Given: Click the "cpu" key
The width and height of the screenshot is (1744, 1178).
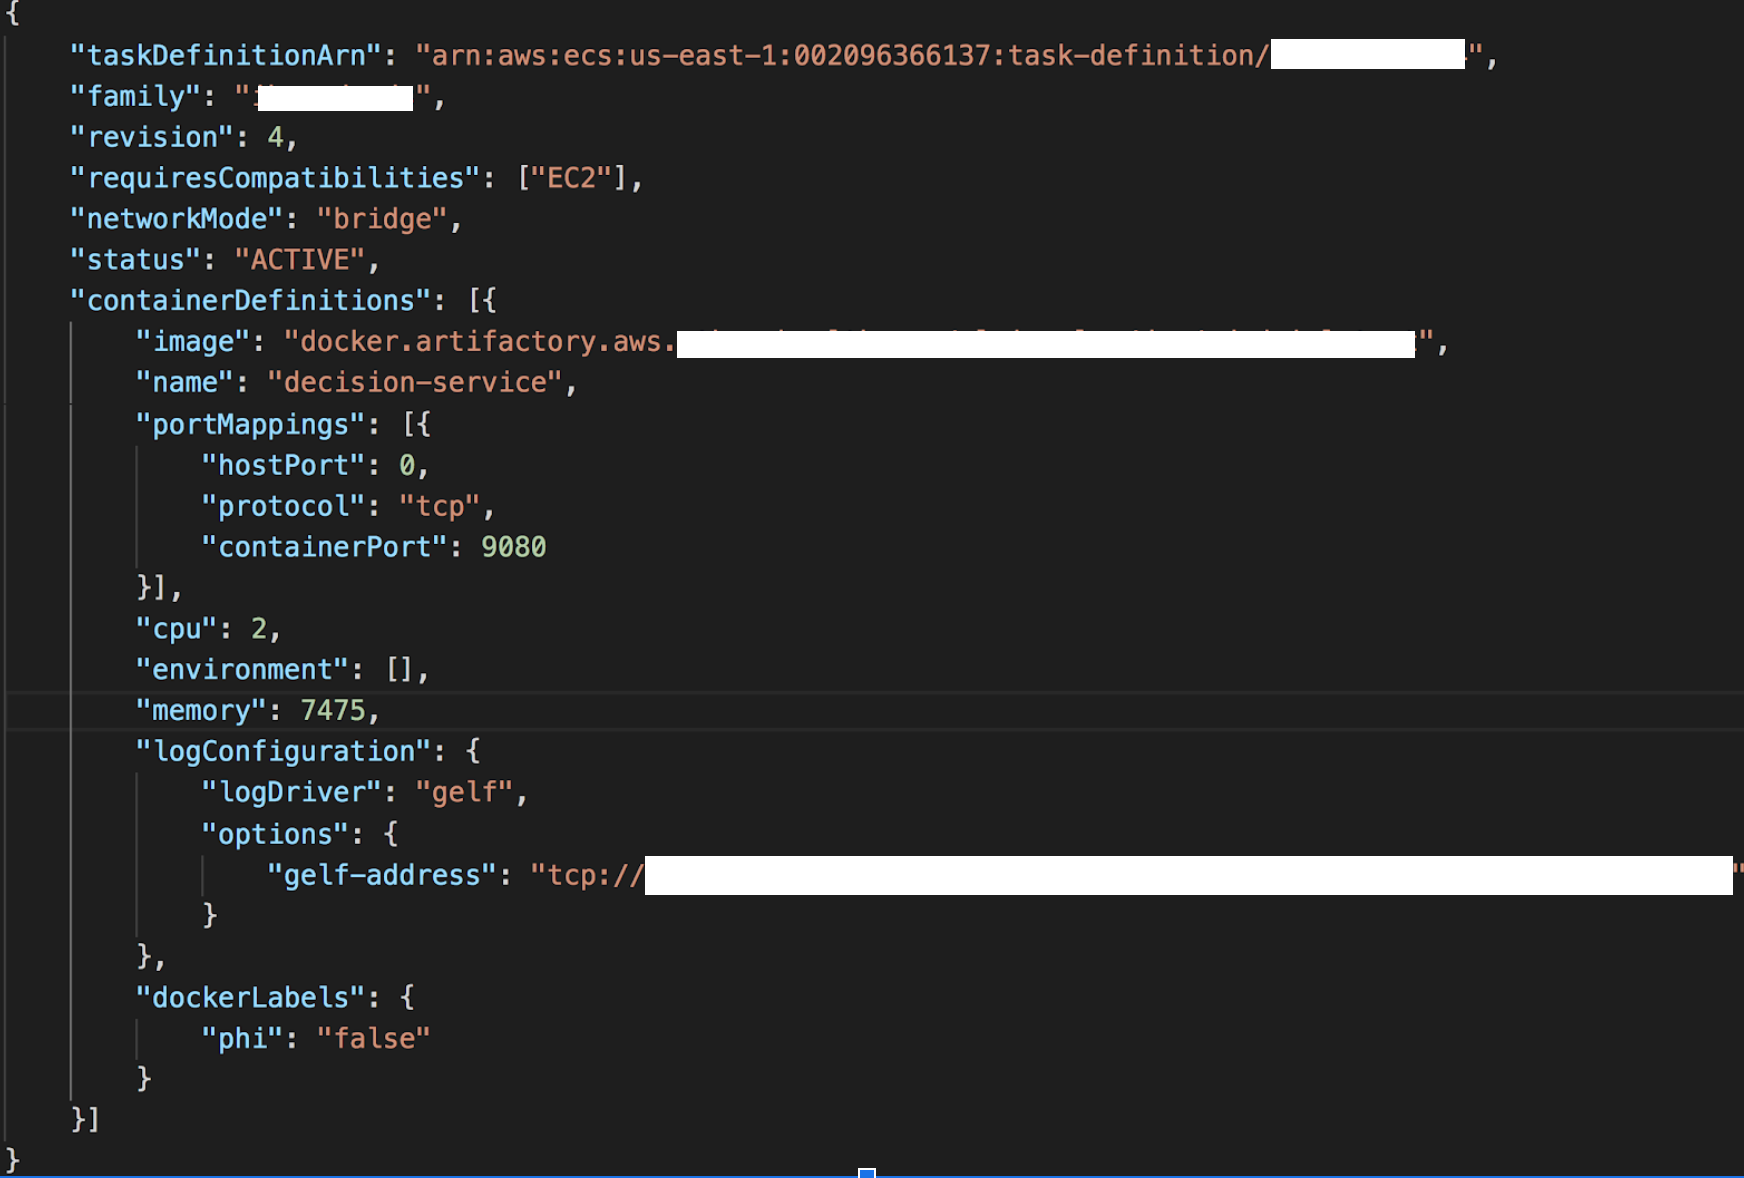Looking at the screenshot, I should pos(176,629).
